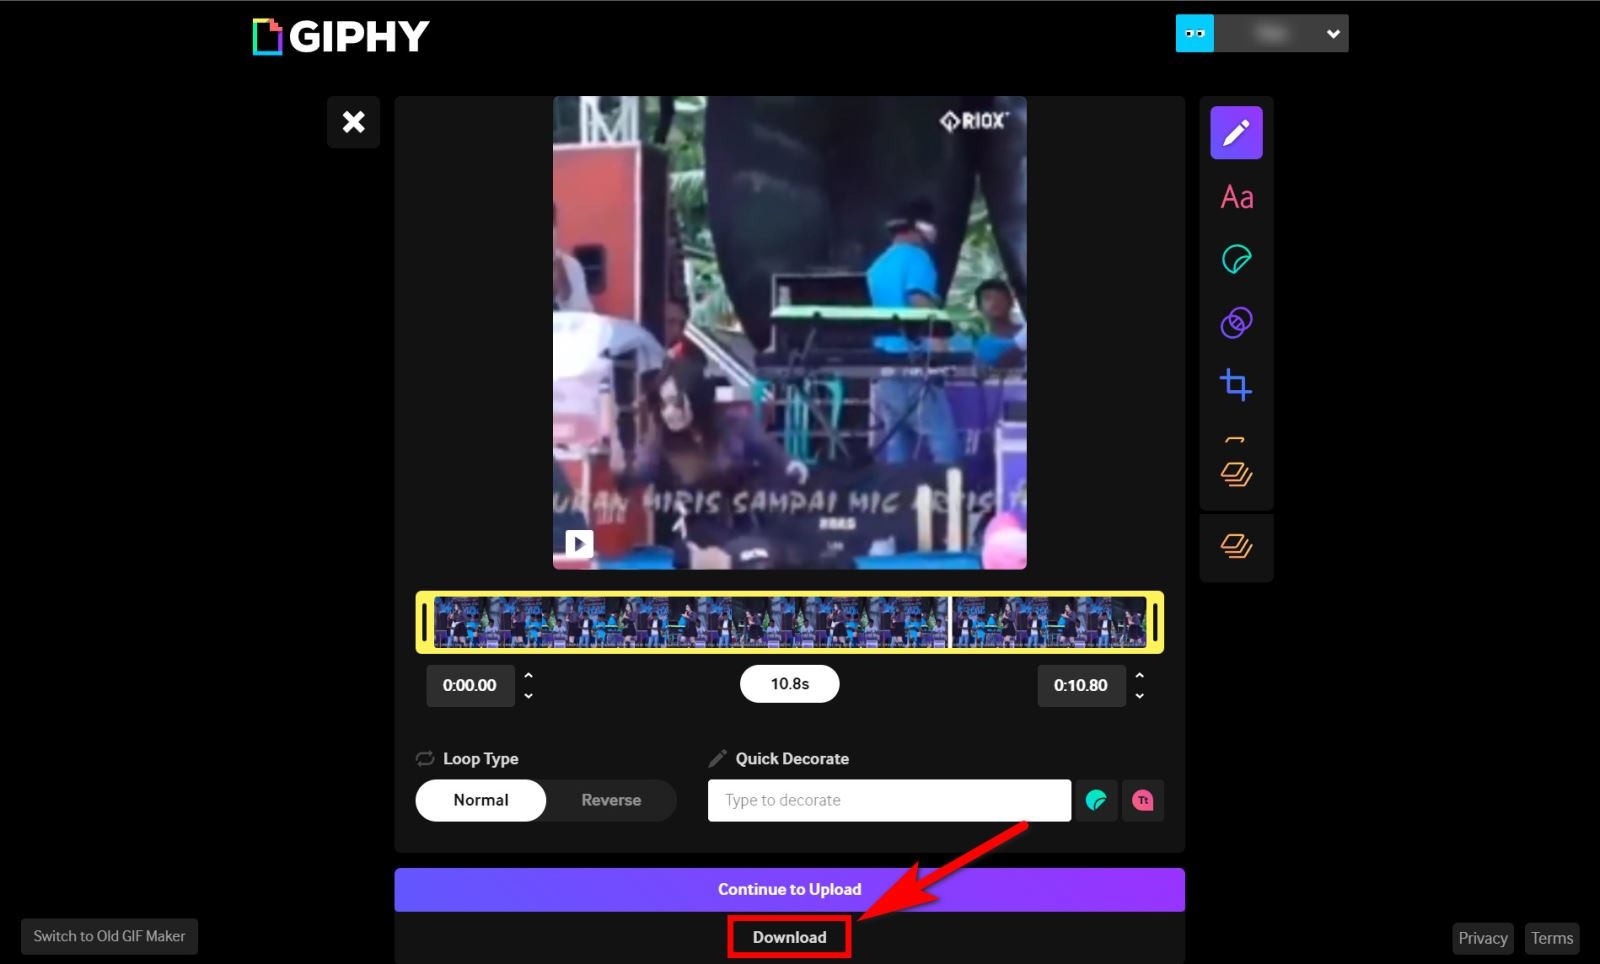The height and width of the screenshot is (964, 1600).
Task: Click the left yellow trim handle
Action: coord(425,622)
